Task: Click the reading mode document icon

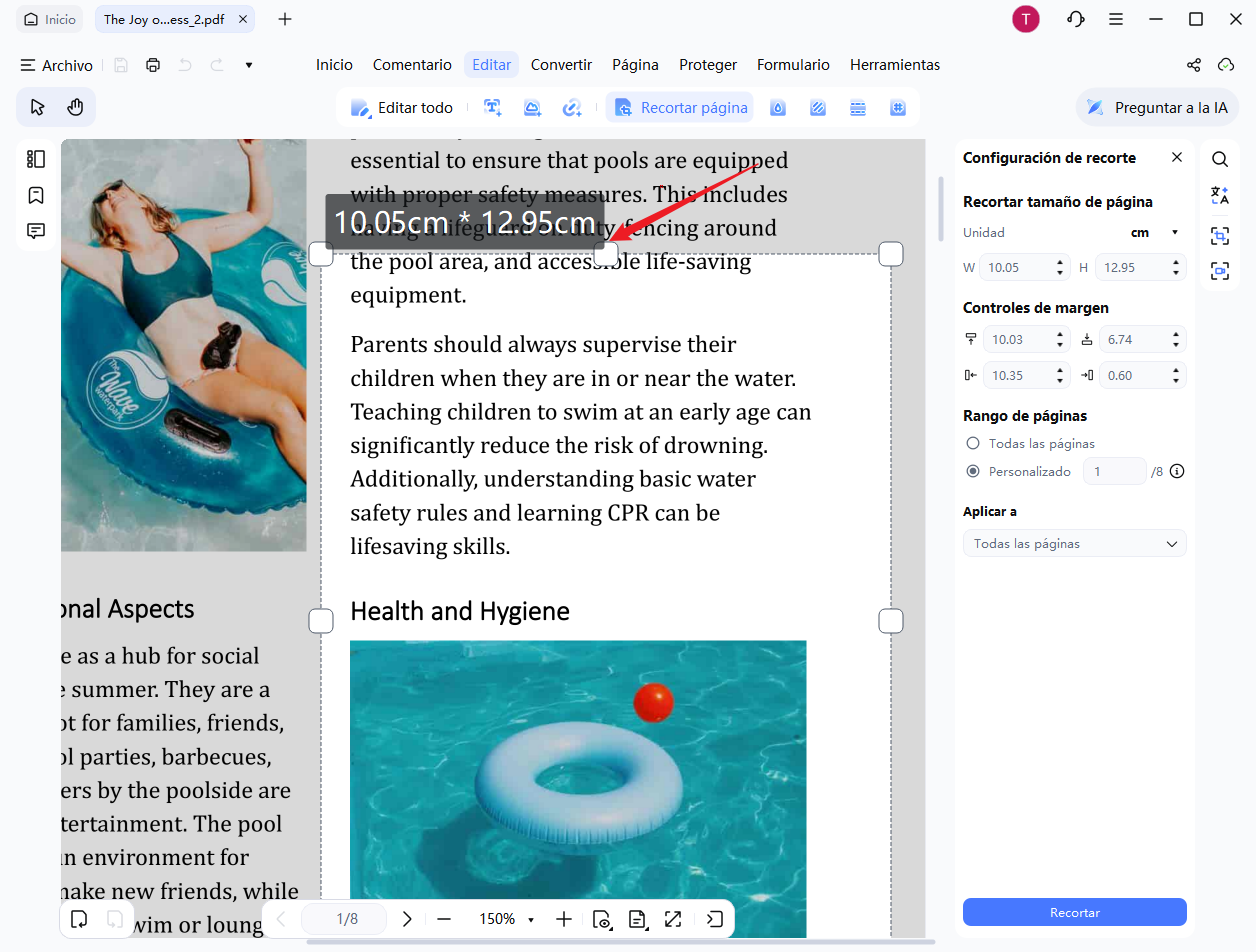Action: [x=637, y=919]
